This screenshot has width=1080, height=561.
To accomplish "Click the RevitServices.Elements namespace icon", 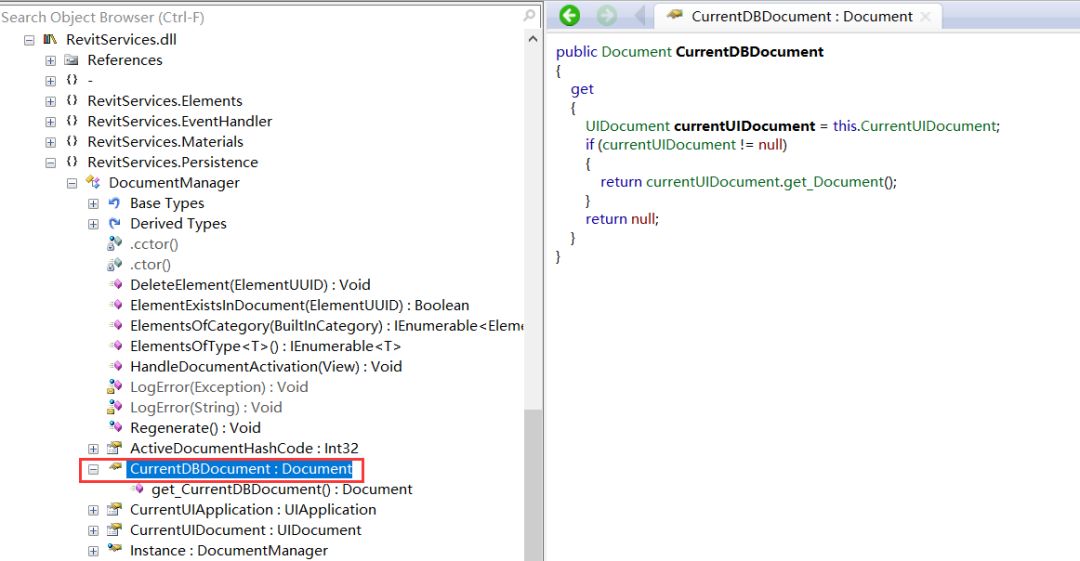I will pos(72,101).
